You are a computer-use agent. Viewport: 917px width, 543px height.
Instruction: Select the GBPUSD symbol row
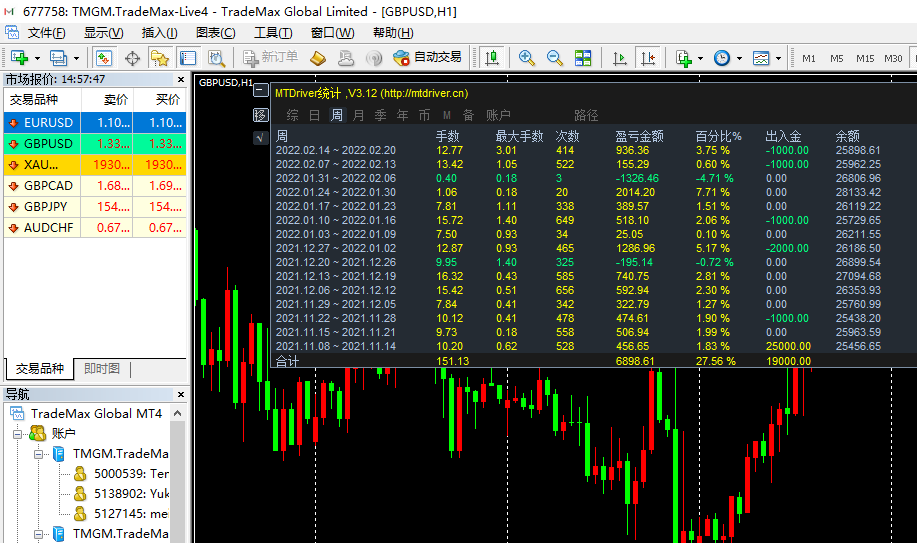coord(95,143)
